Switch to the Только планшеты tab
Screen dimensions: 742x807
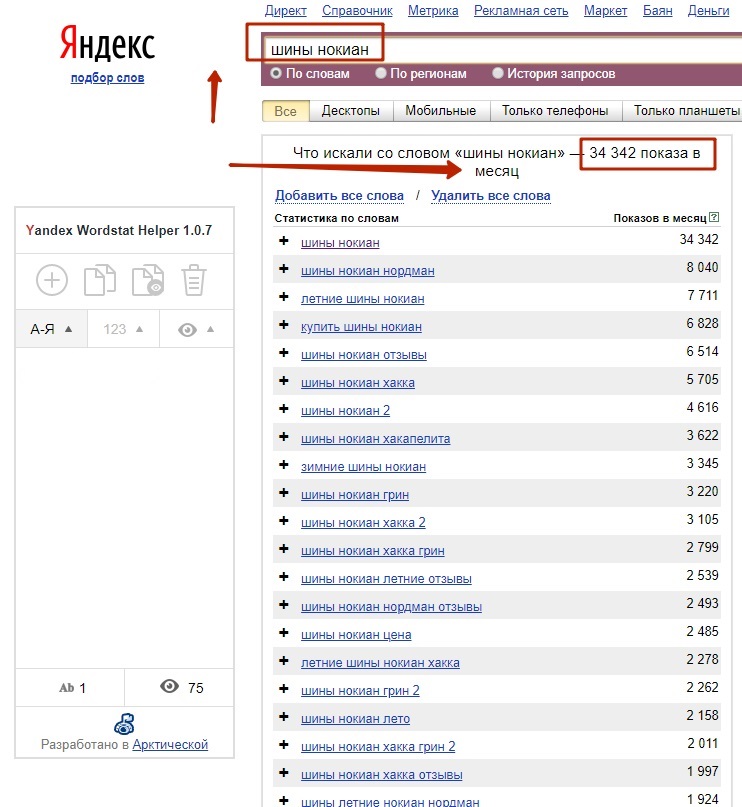pyautogui.click(x=684, y=111)
